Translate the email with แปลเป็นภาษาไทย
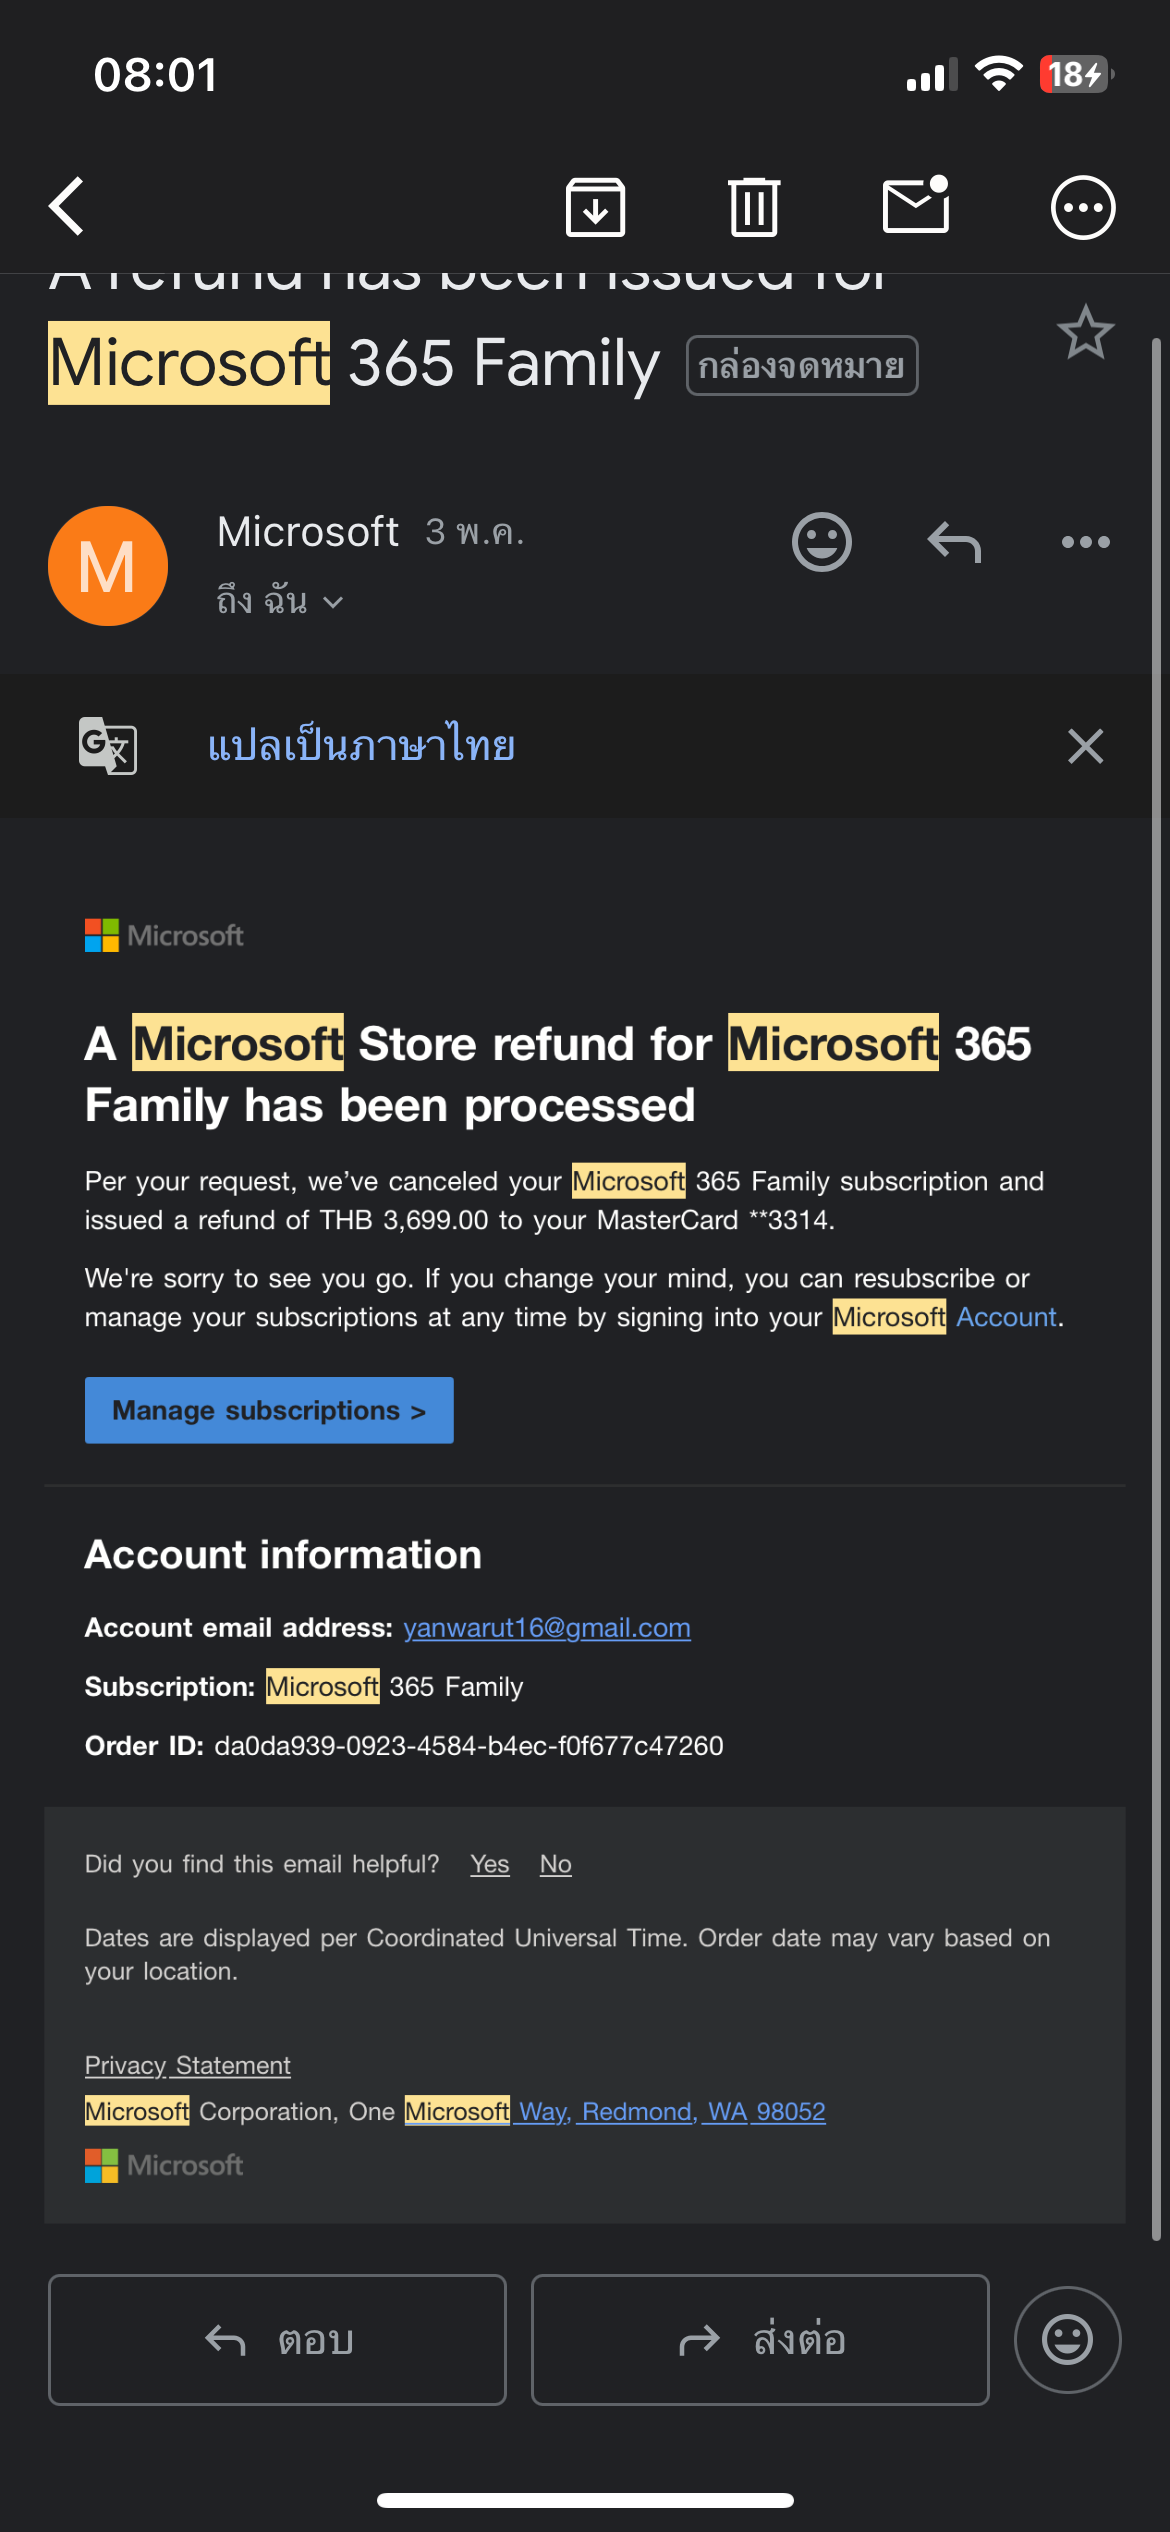1170x2532 pixels. (361, 746)
